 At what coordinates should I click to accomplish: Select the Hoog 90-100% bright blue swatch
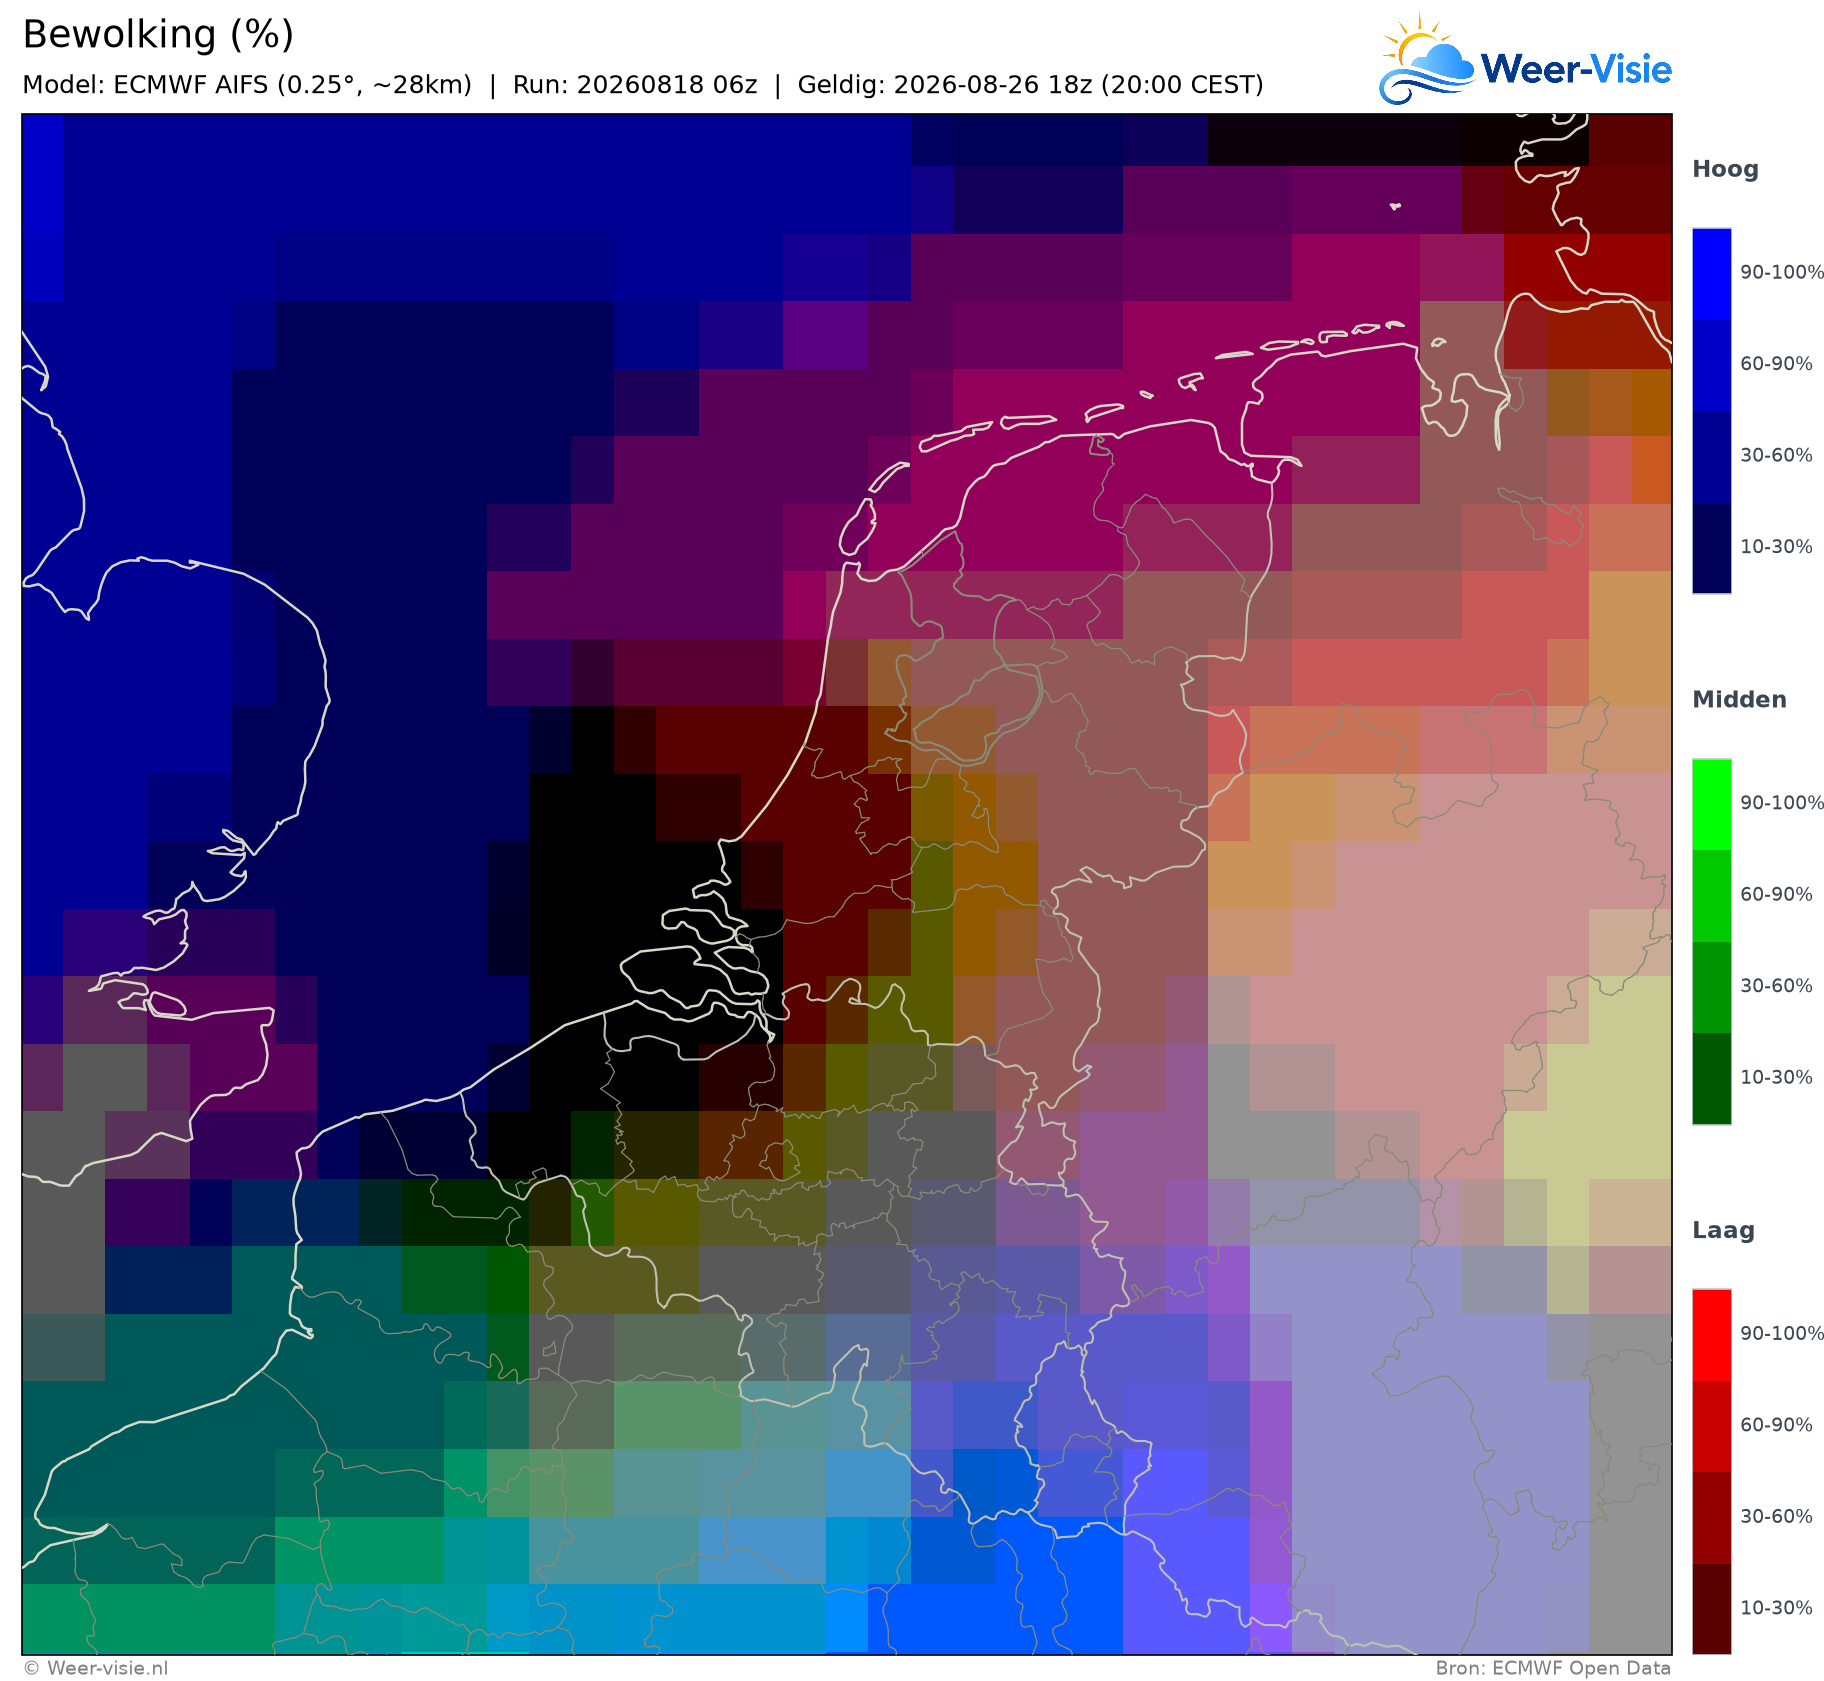click(1711, 274)
